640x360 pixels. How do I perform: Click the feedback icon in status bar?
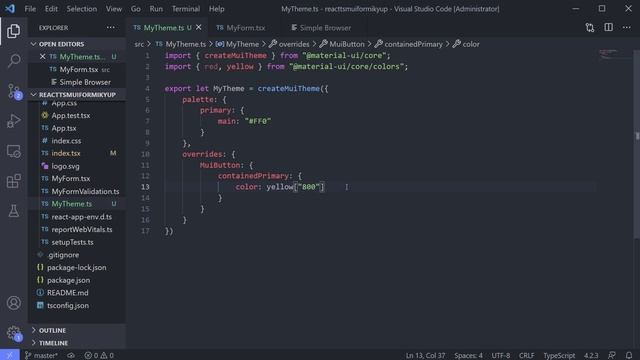pos(611,356)
